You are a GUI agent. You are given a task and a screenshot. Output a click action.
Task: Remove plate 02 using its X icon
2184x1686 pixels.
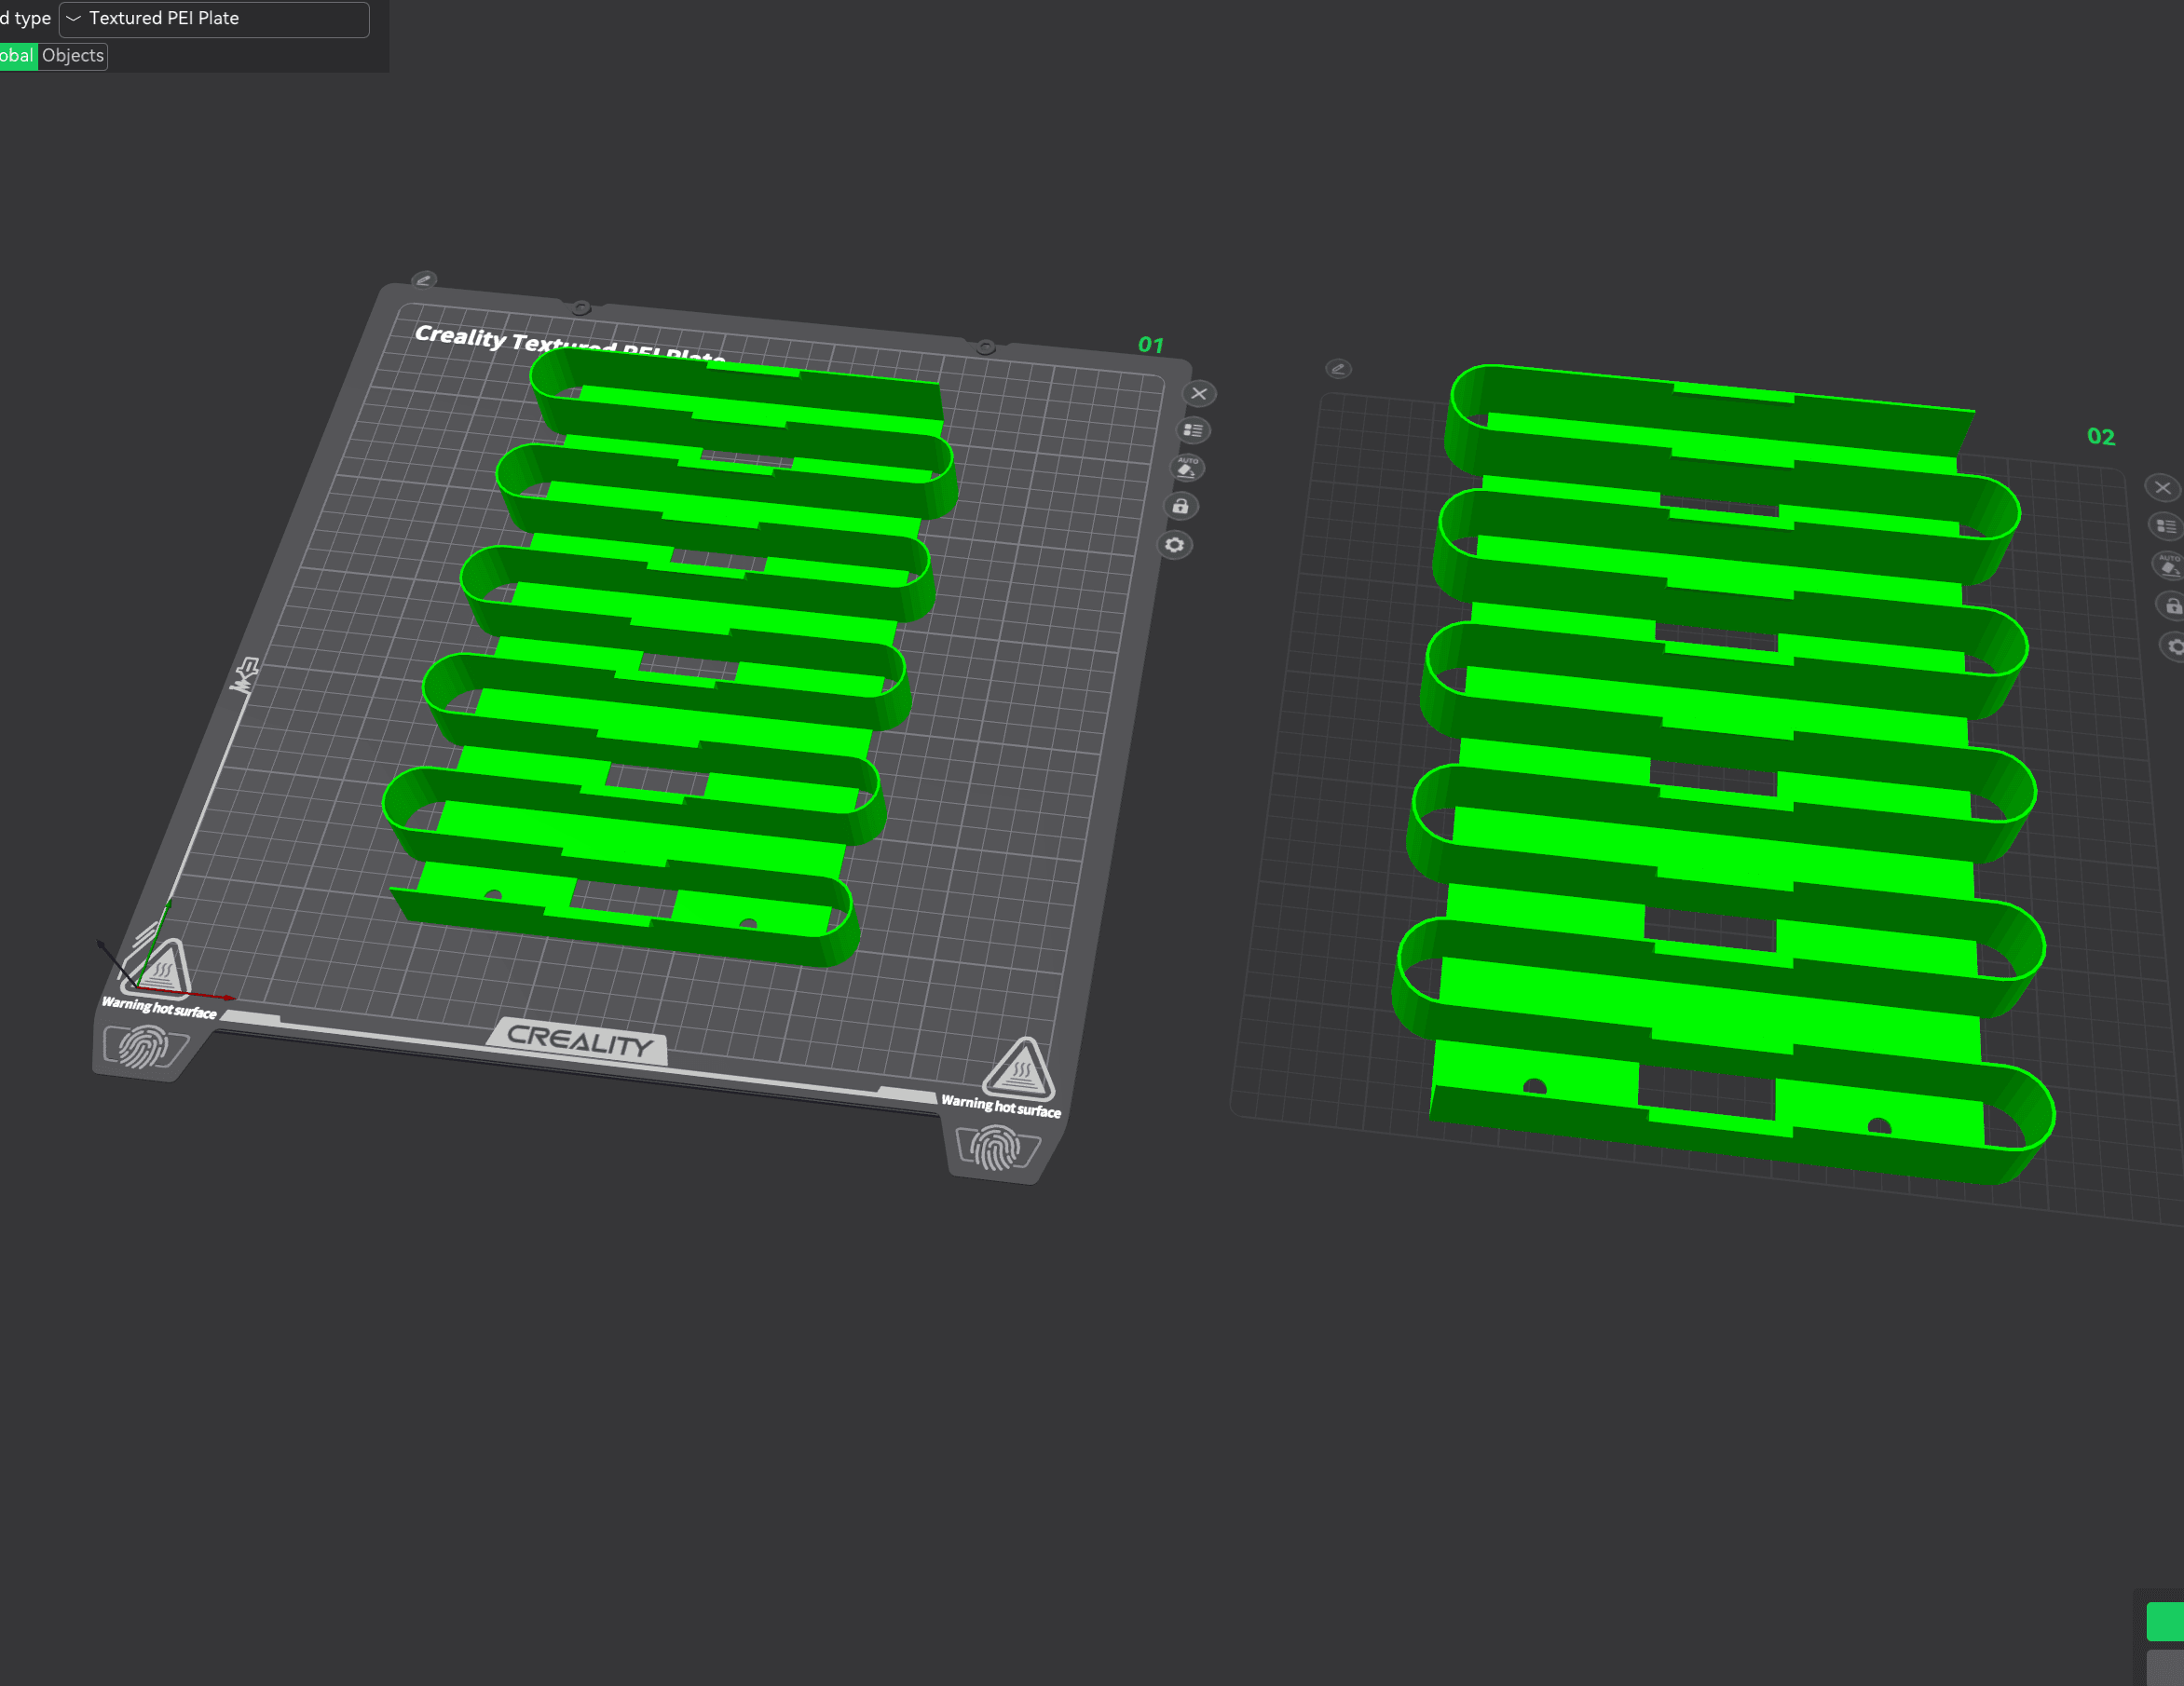tap(2163, 488)
